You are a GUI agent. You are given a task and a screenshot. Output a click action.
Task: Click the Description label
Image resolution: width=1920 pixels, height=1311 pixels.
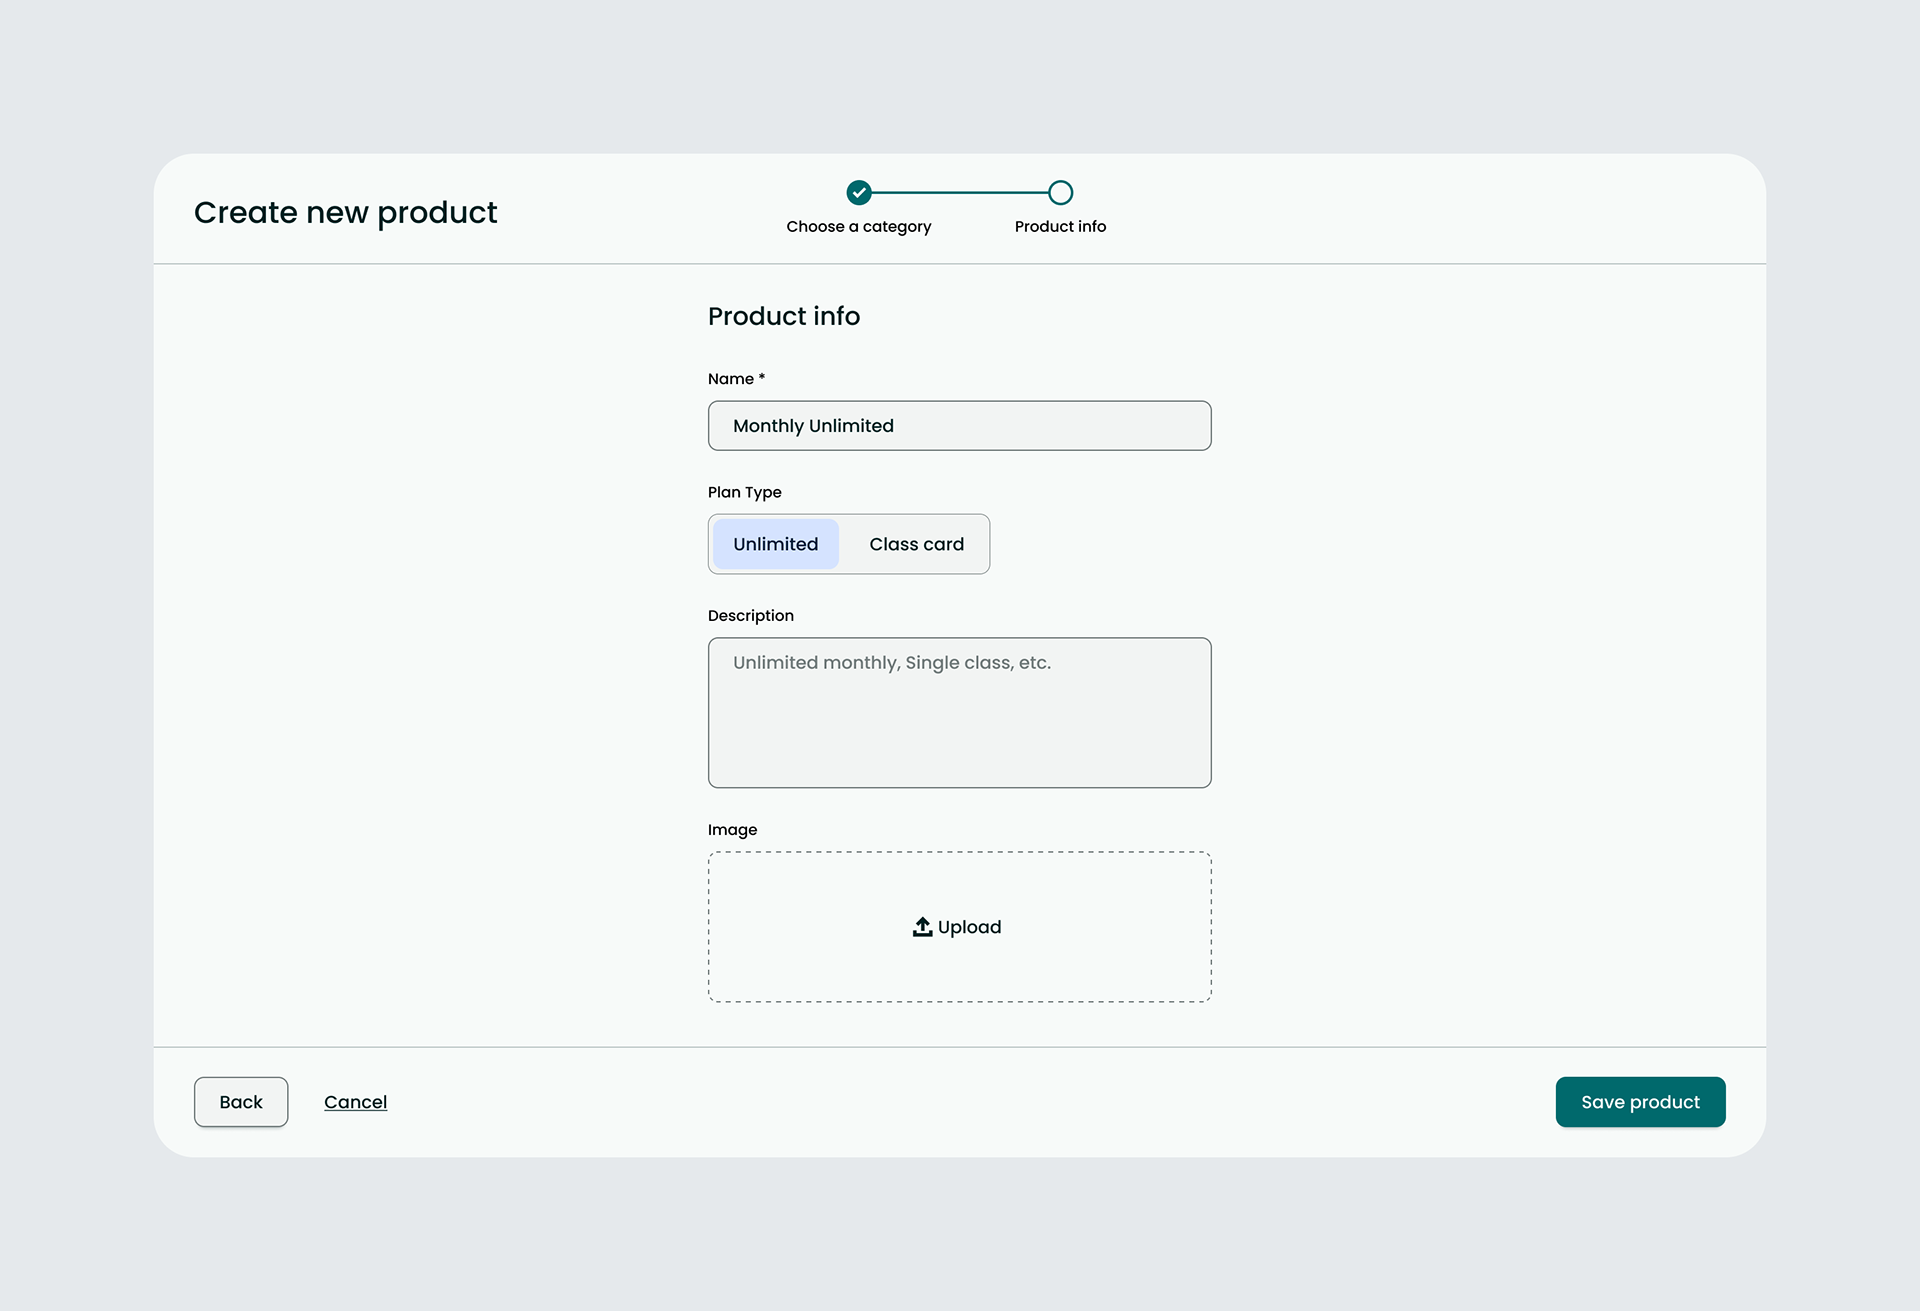[750, 616]
